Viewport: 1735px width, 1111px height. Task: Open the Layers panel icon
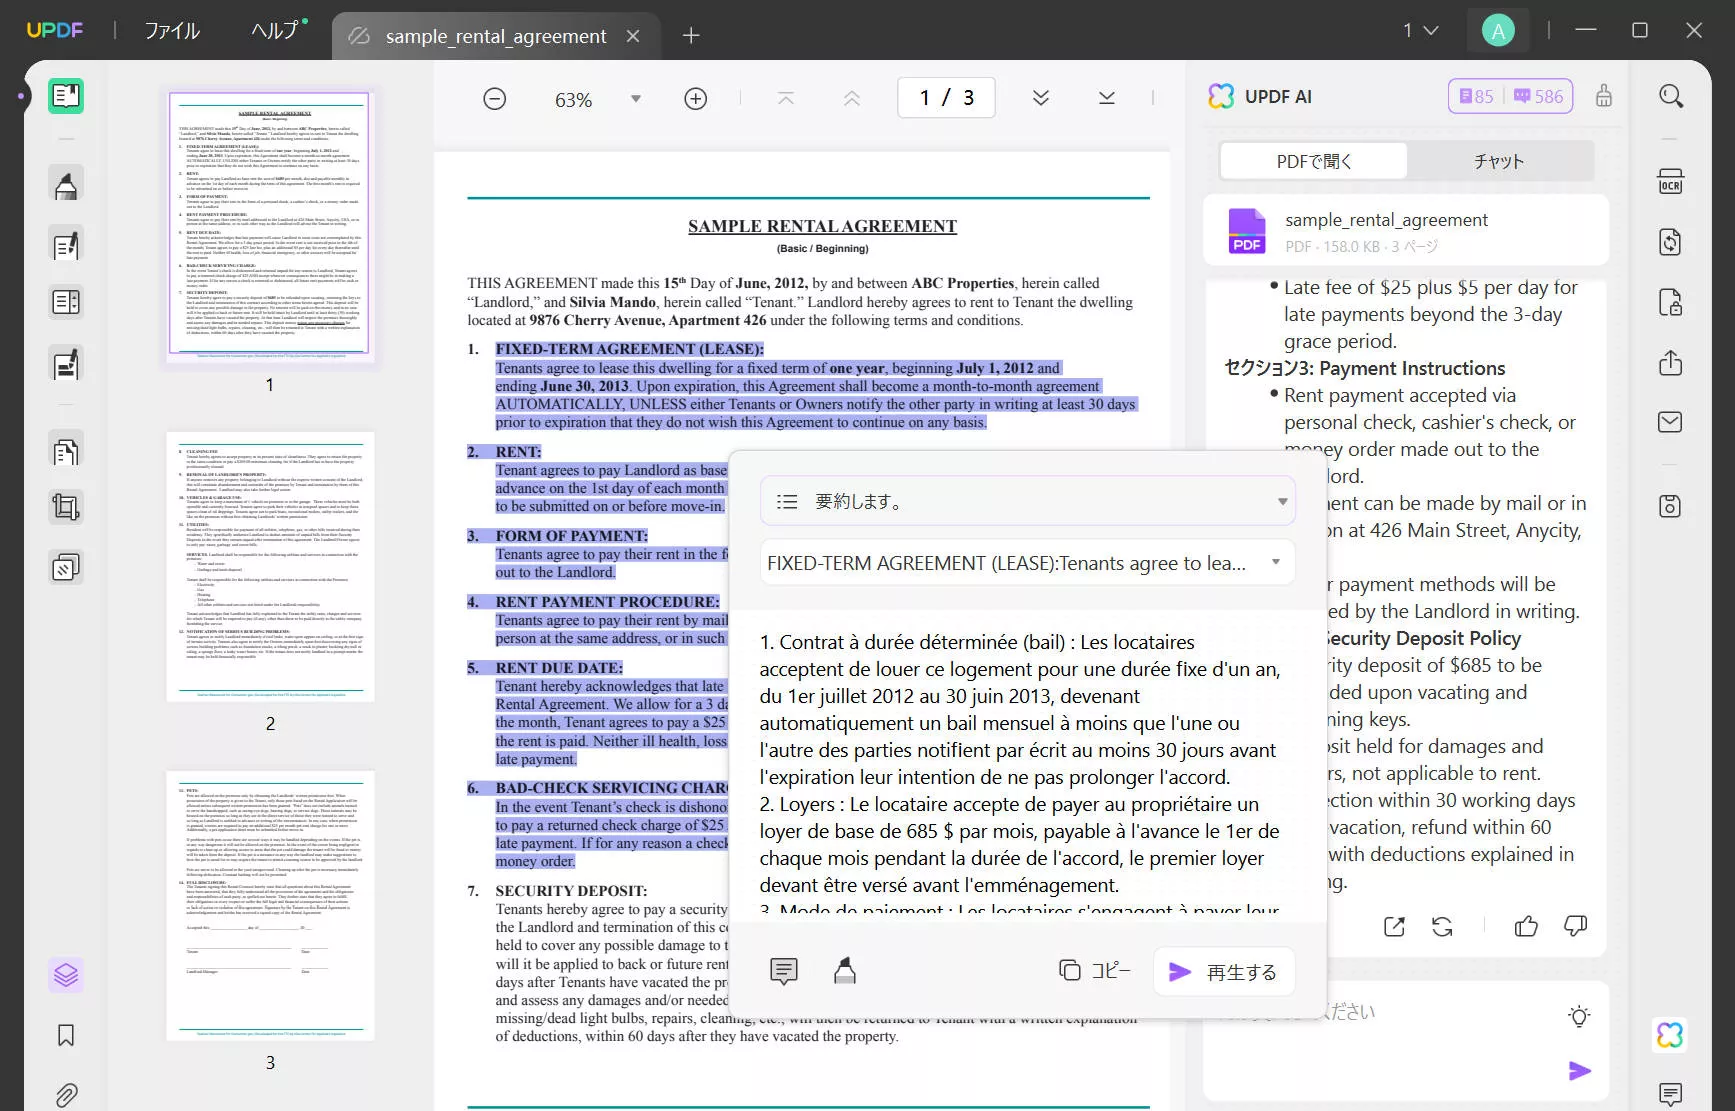pos(66,974)
